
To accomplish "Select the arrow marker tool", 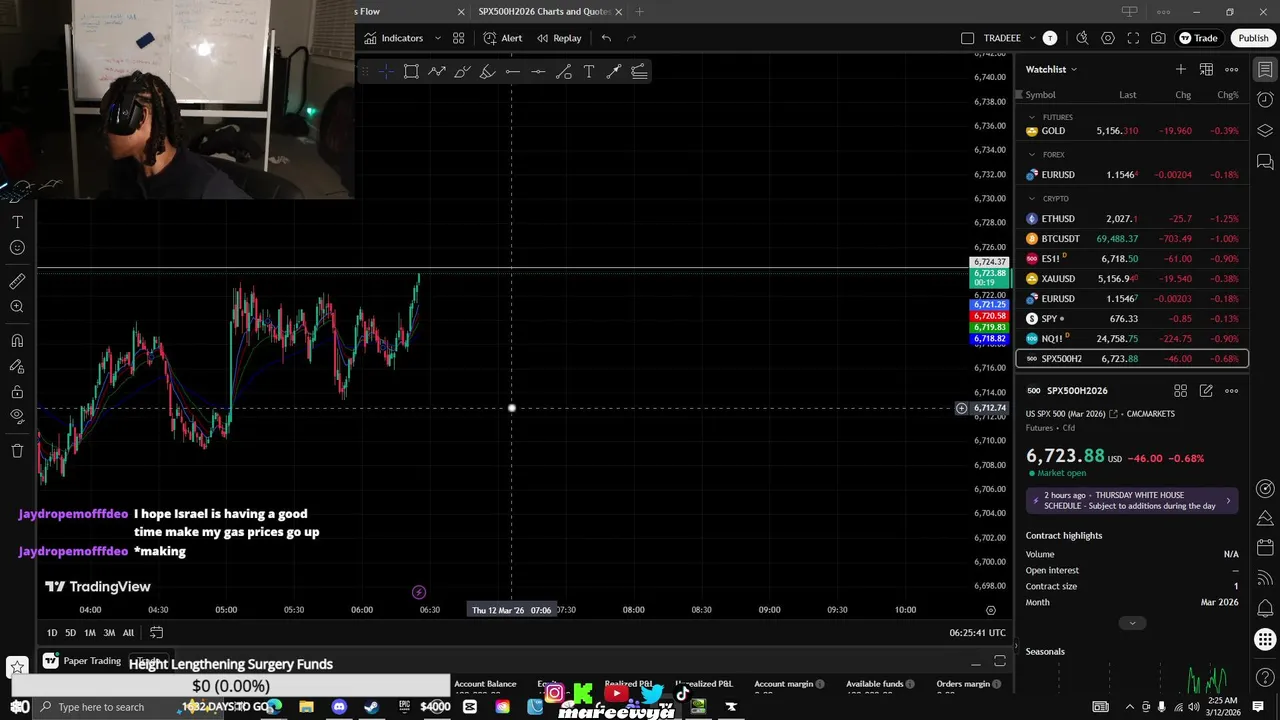I will [x=614, y=71].
